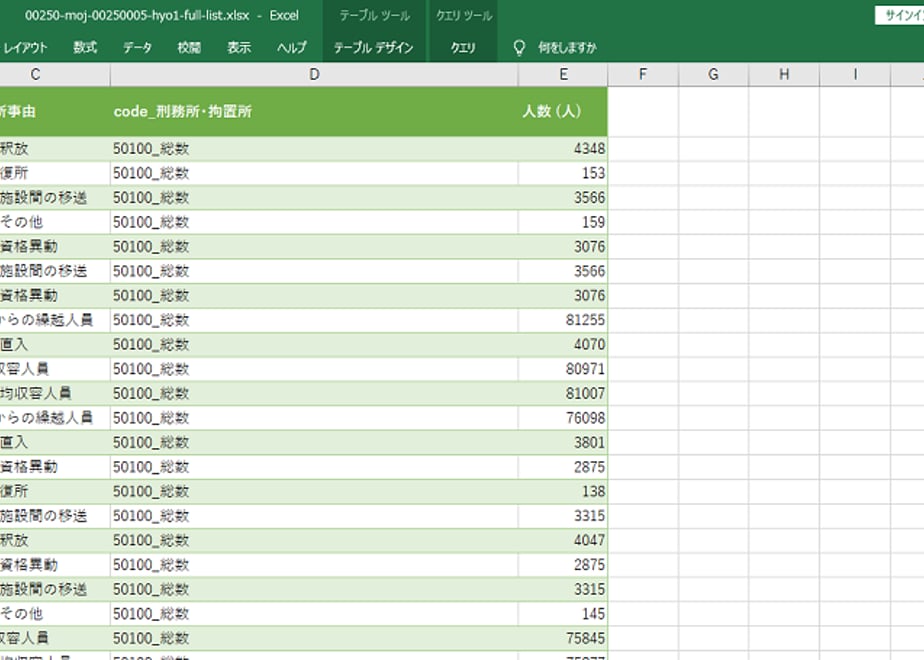Viewport: 924px width, 660px height.
Task: Click the 事由 header cell in column C
Action: [x=55, y=111]
